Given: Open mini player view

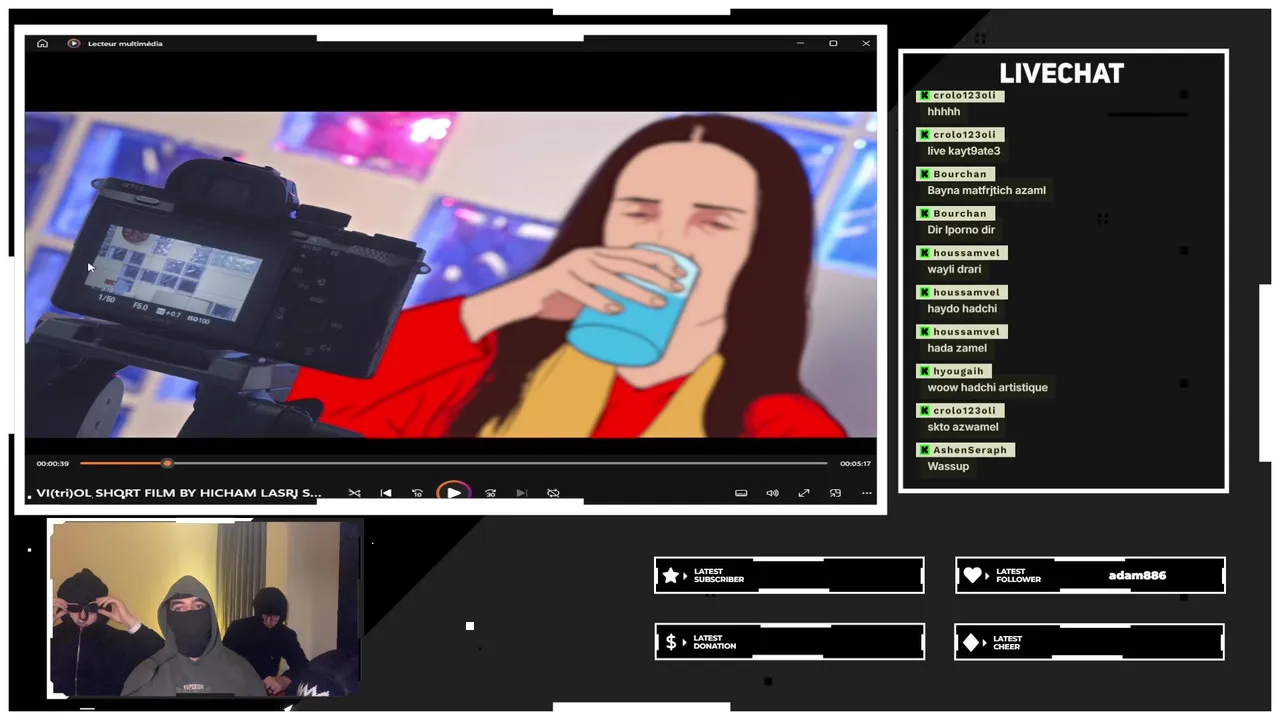Looking at the screenshot, I should pyautogui.click(x=835, y=493).
